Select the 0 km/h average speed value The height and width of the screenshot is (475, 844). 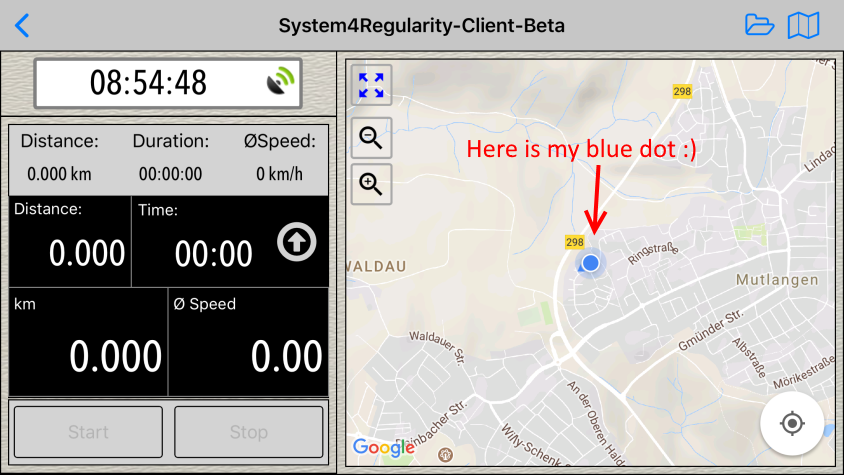279,174
